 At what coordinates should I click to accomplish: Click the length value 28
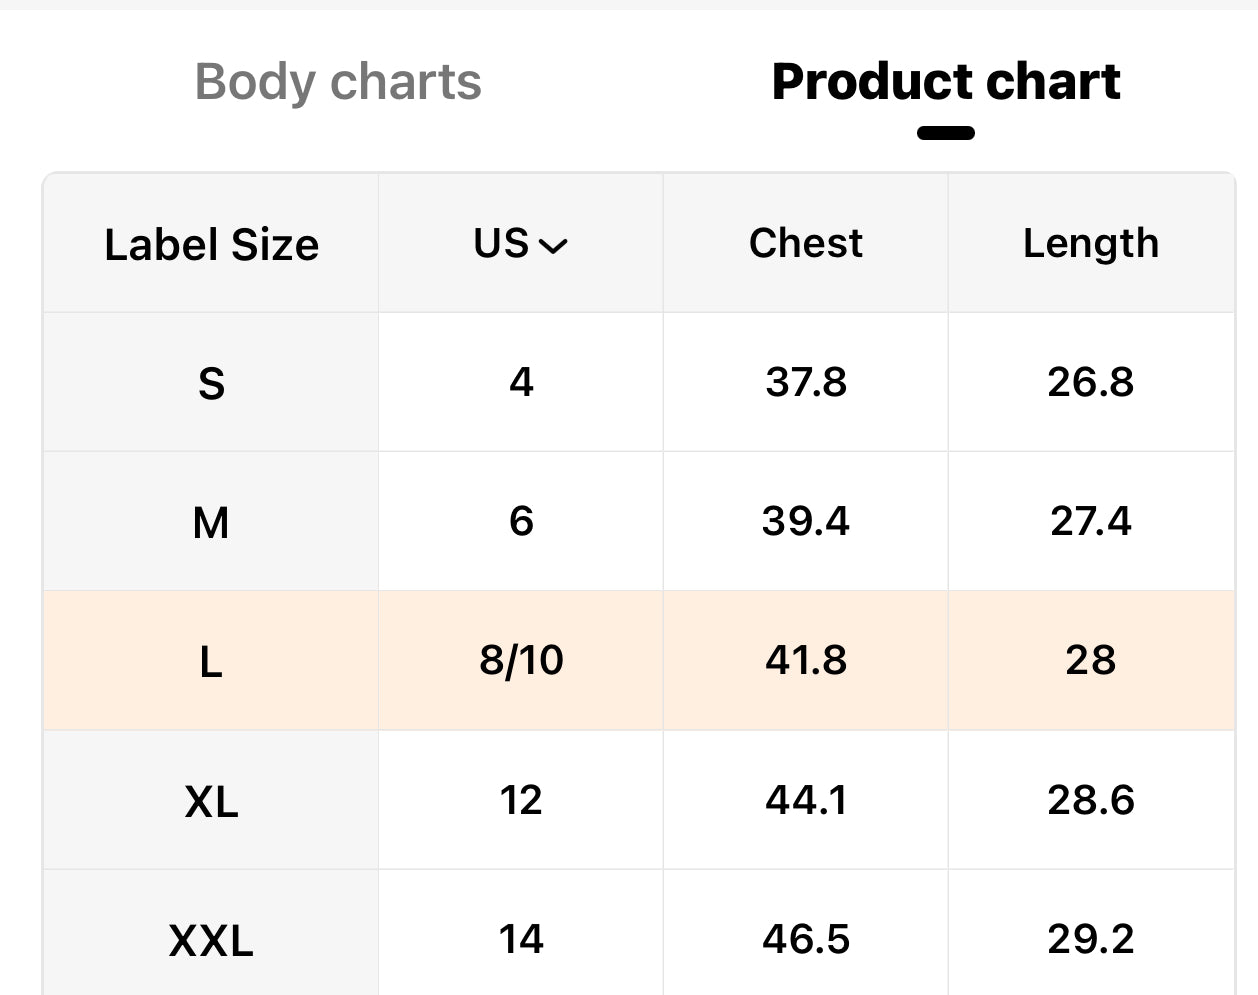click(x=1090, y=660)
